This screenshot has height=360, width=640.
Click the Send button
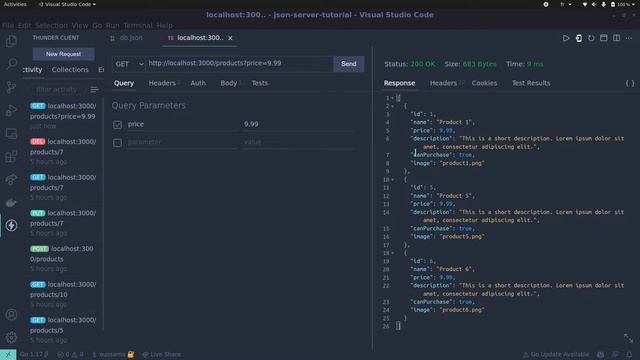(349, 64)
